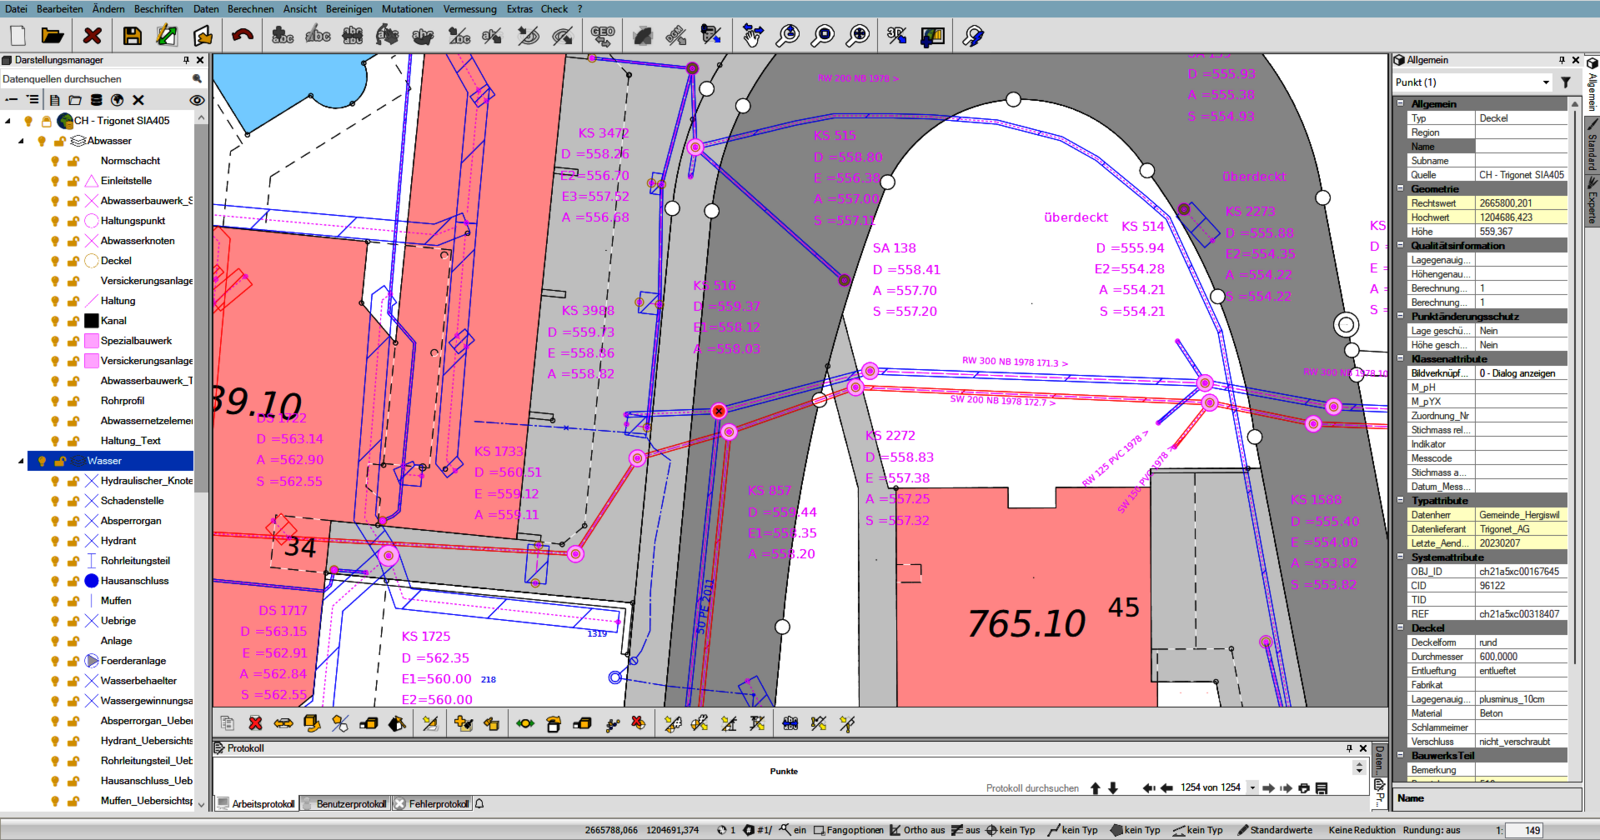Collapse the Geometrie property section
This screenshot has width=1600, height=840.
pos(1400,189)
